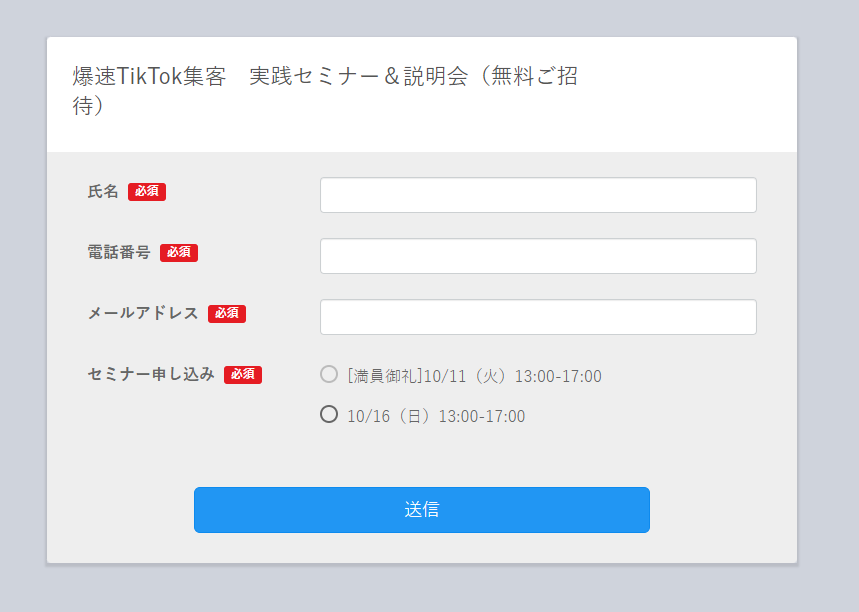Click the 氏名 name input field

[x=538, y=195]
